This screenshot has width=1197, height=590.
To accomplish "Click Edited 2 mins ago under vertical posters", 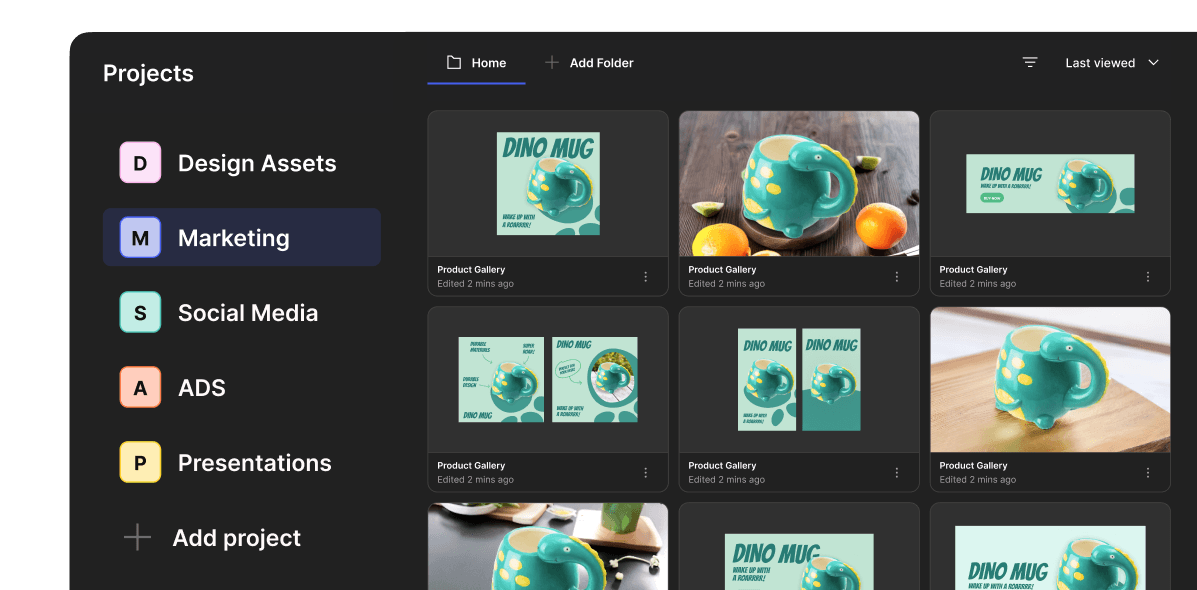I will tap(727, 480).
